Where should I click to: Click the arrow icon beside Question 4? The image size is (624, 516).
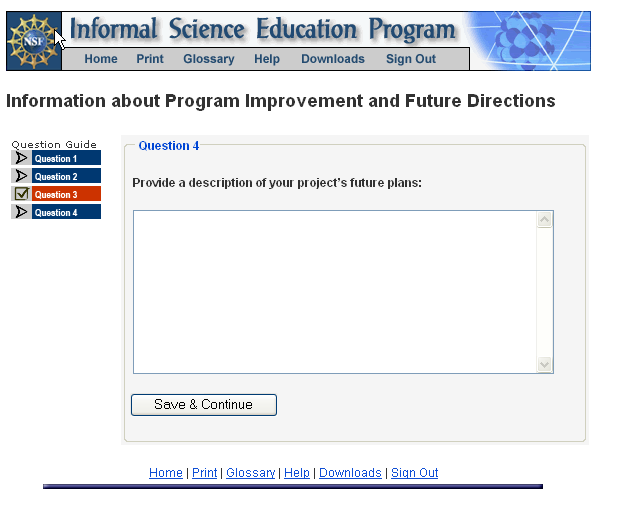21,212
